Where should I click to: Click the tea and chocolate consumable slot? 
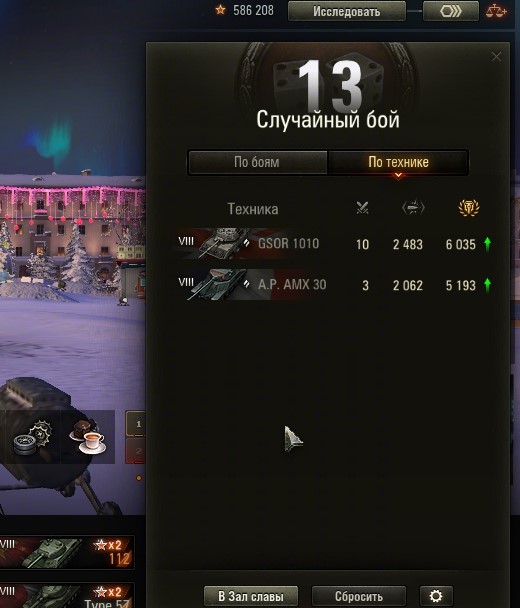88,437
